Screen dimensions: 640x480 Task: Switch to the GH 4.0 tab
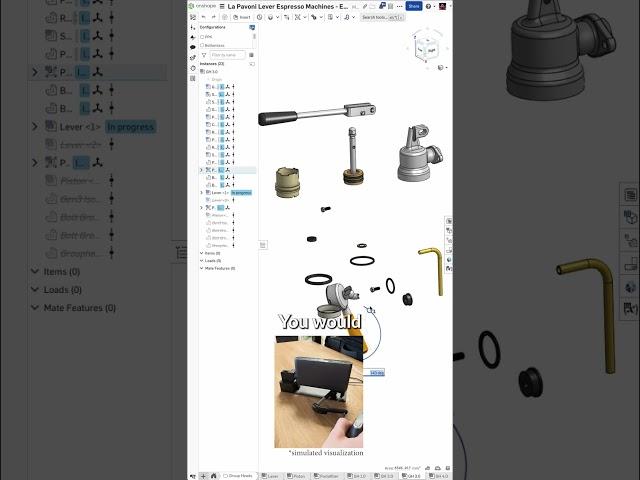439,476
